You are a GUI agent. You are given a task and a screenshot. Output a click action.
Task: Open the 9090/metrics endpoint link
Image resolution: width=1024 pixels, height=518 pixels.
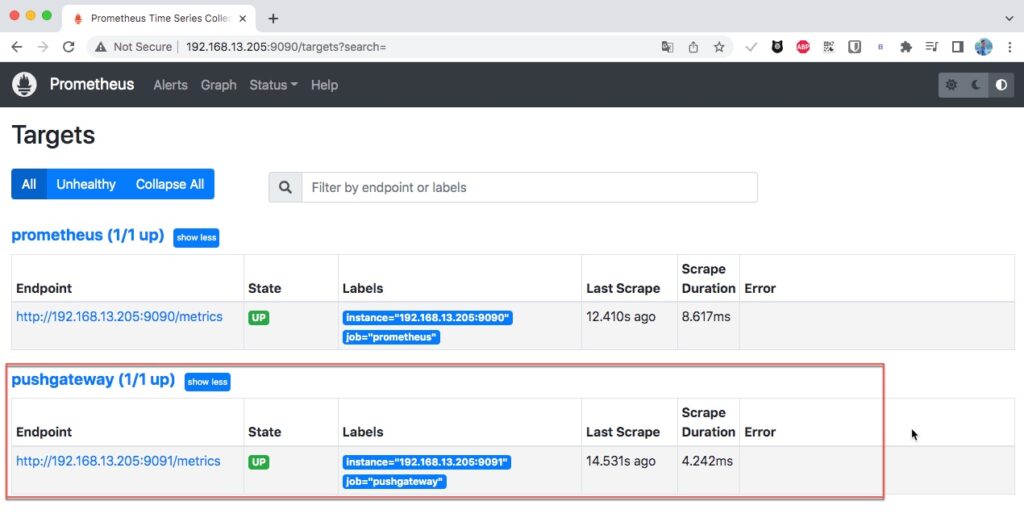[120, 317]
